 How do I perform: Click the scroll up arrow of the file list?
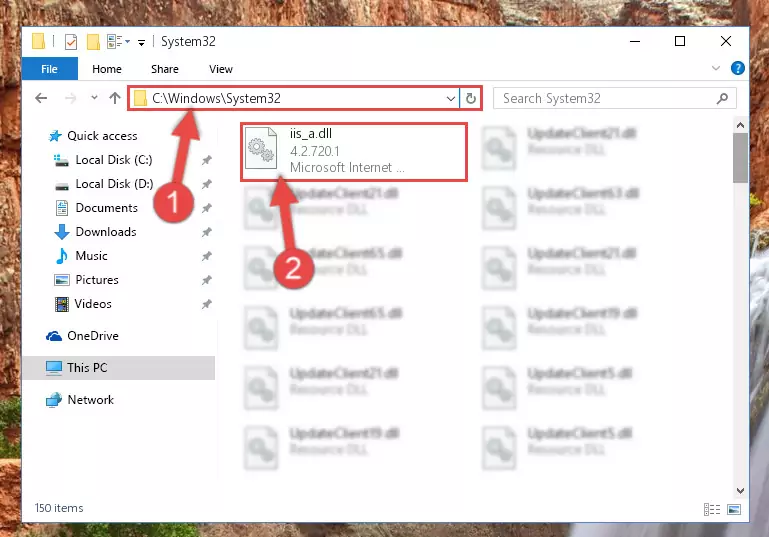point(740,126)
